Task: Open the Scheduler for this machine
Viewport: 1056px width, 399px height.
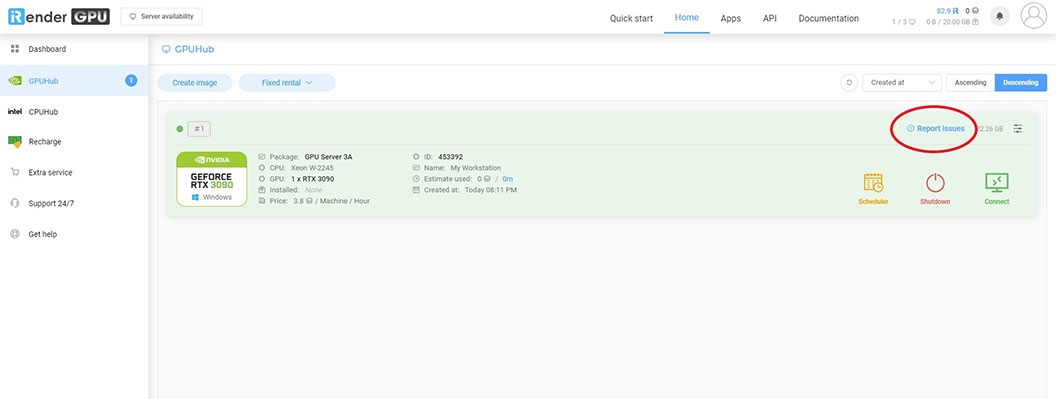Action: point(873,189)
